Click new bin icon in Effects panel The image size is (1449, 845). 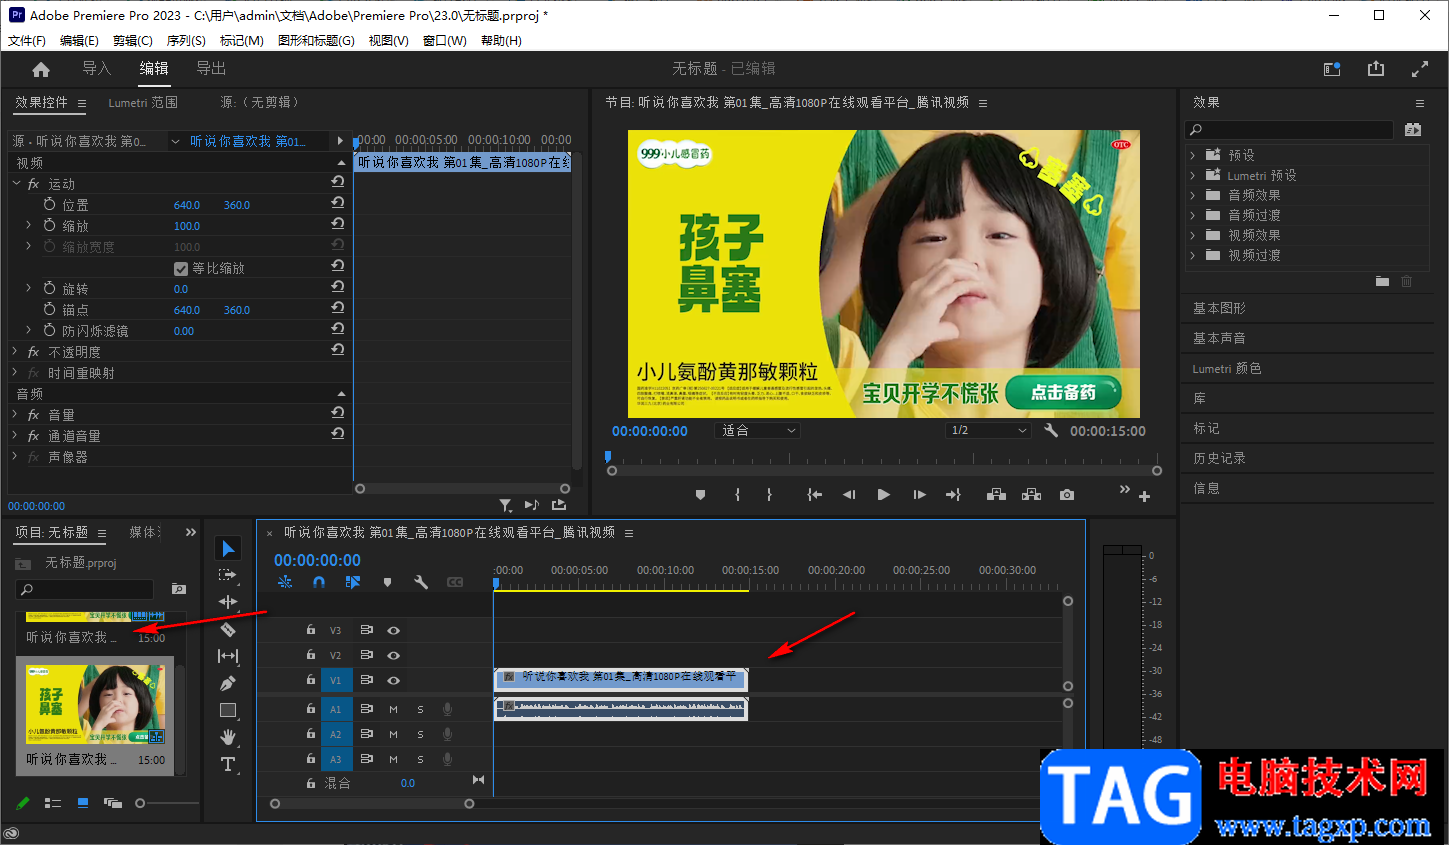pyautogui.click(x=1382, y=282)
